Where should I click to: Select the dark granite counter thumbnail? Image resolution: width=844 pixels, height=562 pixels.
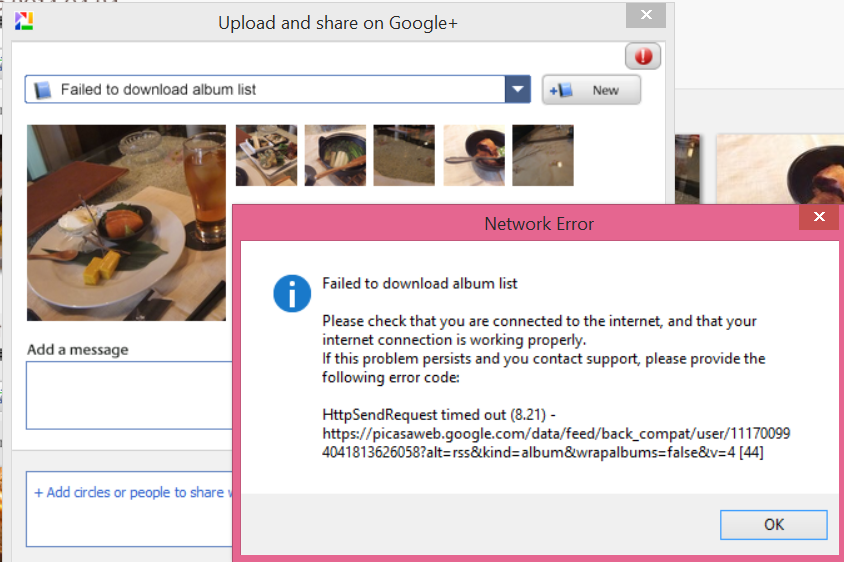404,156
